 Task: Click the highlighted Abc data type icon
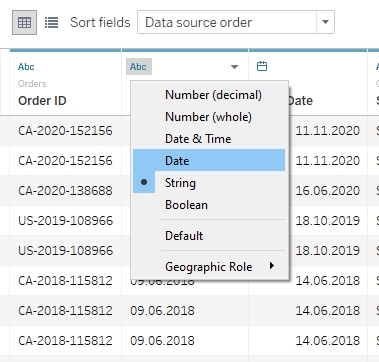point(139,67)
